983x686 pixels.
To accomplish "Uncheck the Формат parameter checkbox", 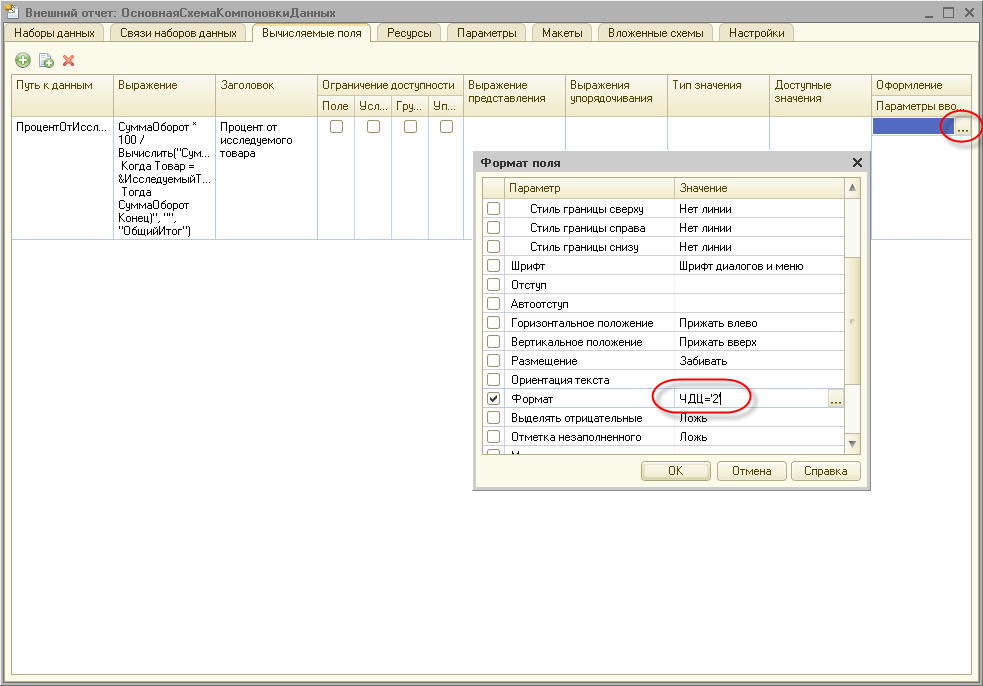I will pos(492,399).
